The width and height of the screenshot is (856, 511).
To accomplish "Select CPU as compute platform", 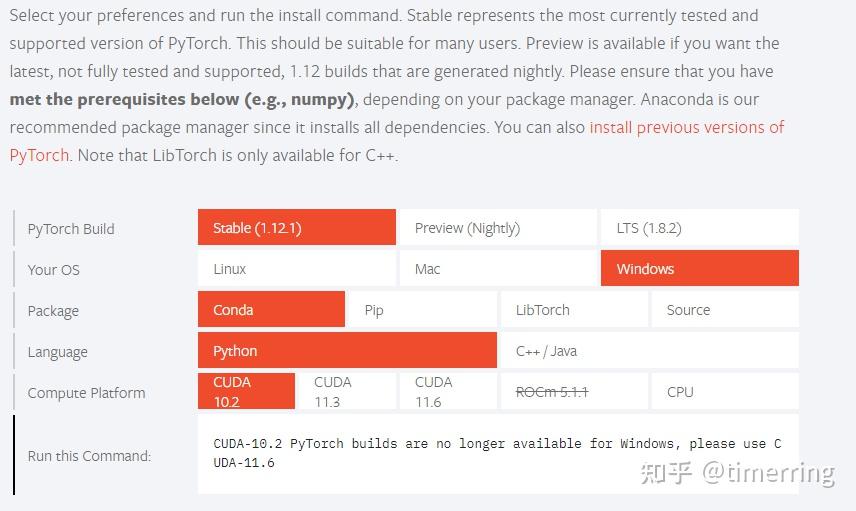I will click(724, 392).
